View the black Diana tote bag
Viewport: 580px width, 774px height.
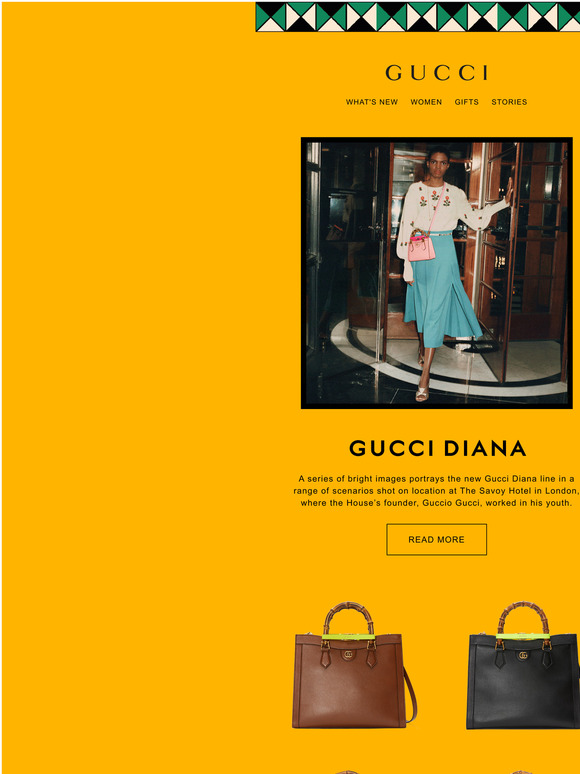[523, 665]
